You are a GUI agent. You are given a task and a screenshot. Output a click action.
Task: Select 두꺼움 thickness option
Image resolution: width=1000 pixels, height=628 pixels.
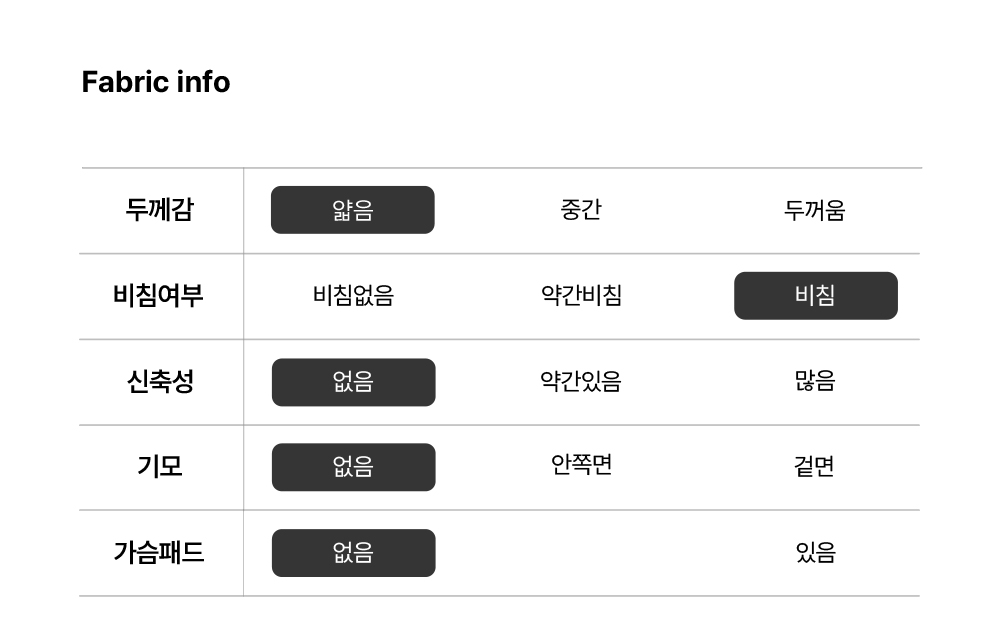[x=814, y=210]
